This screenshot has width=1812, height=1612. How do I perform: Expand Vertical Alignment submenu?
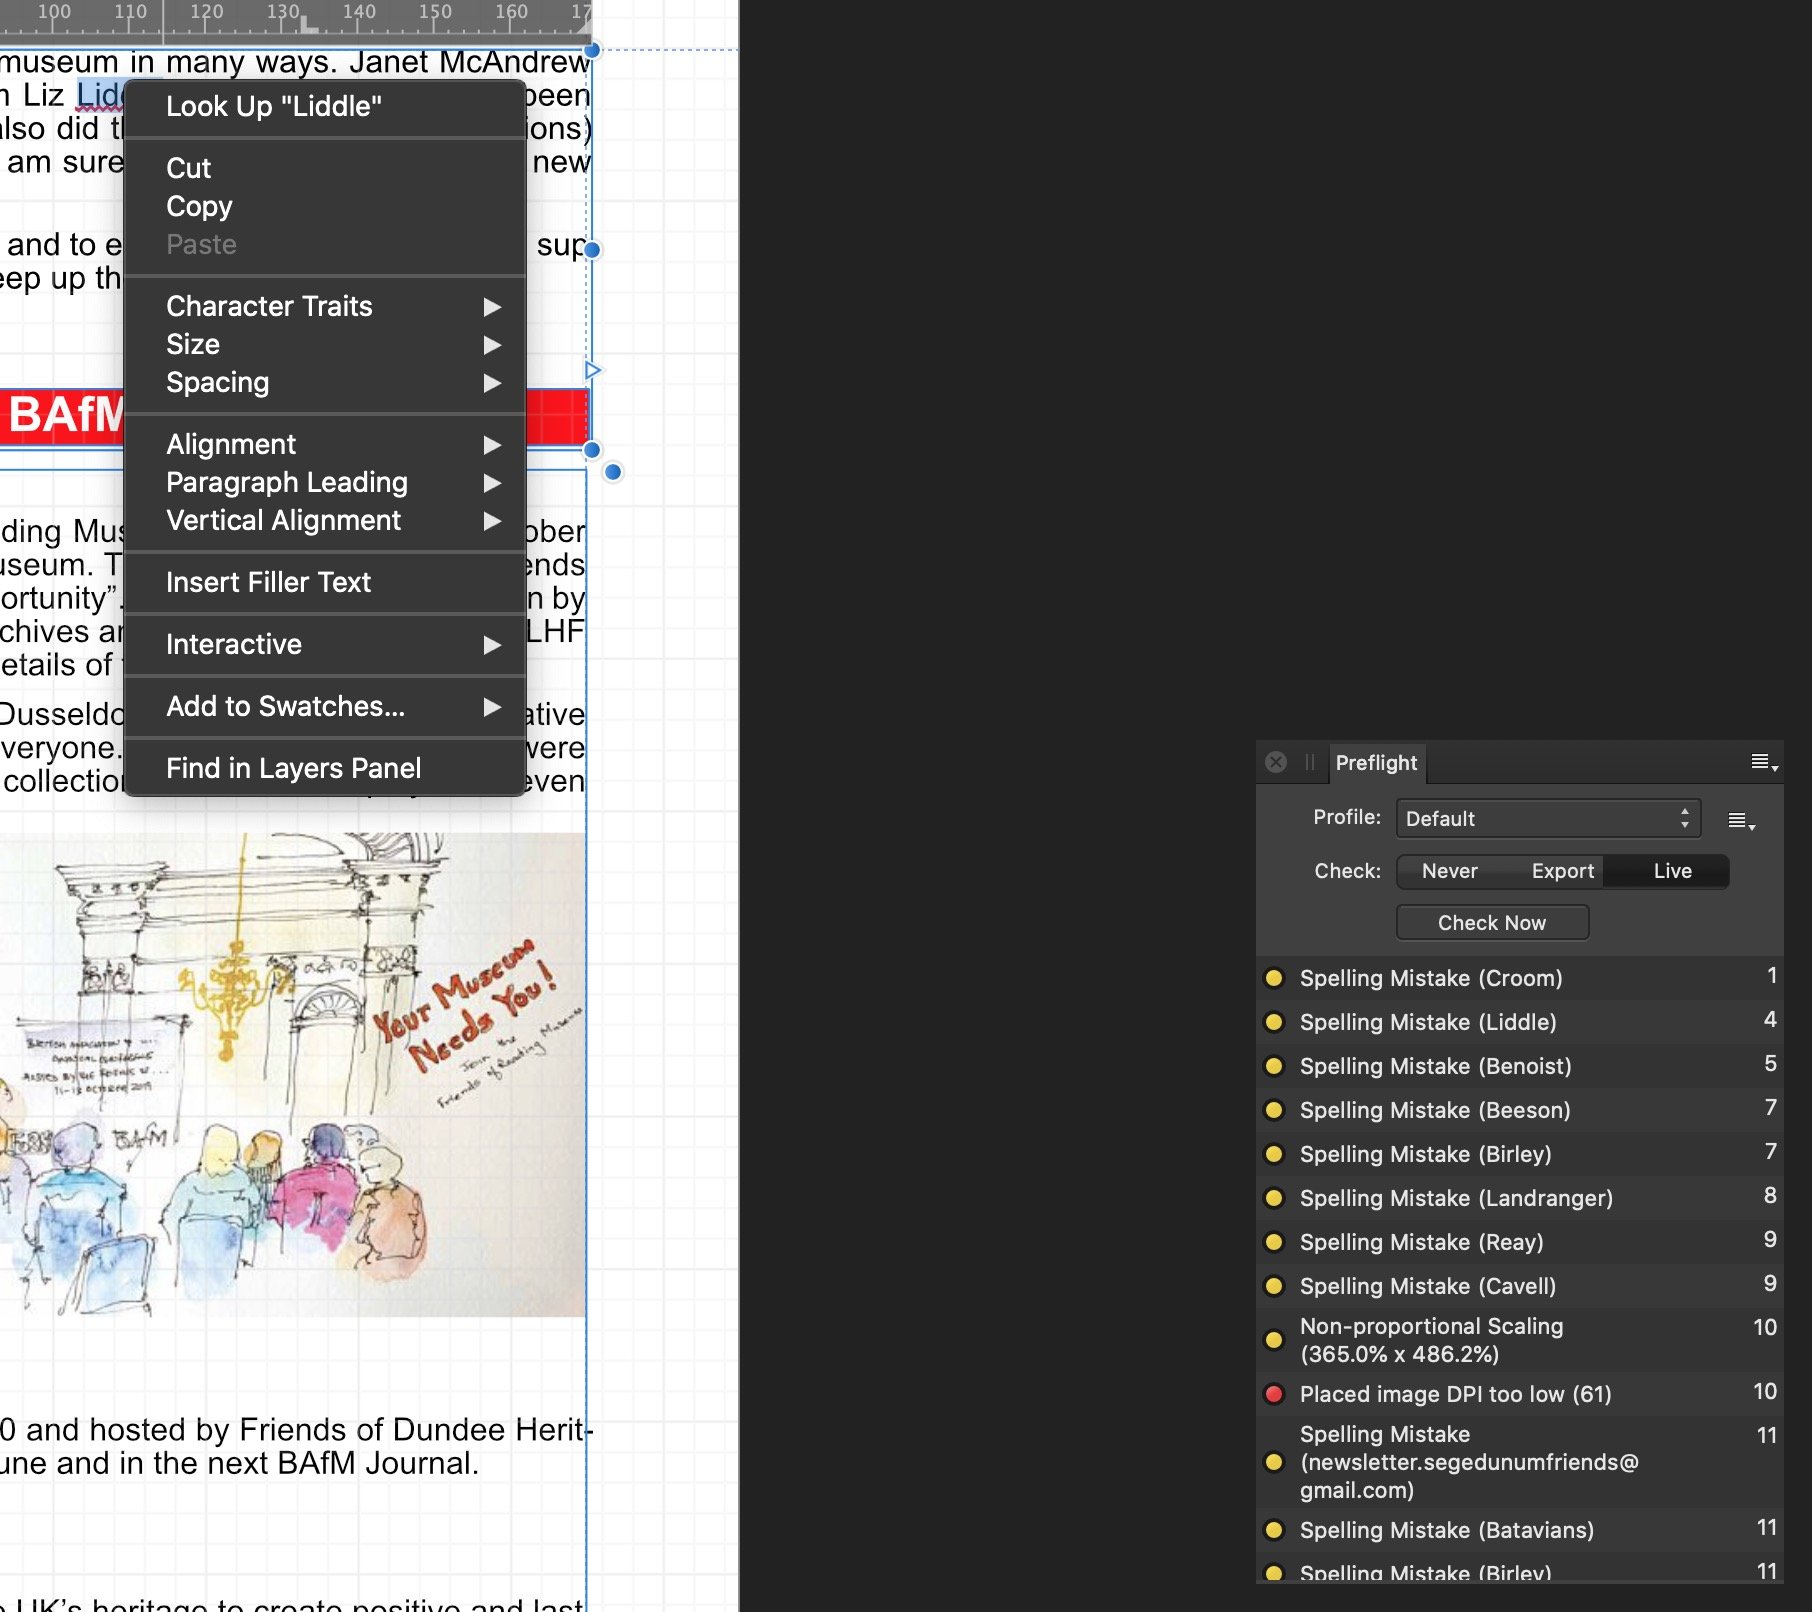coord(325,520)
